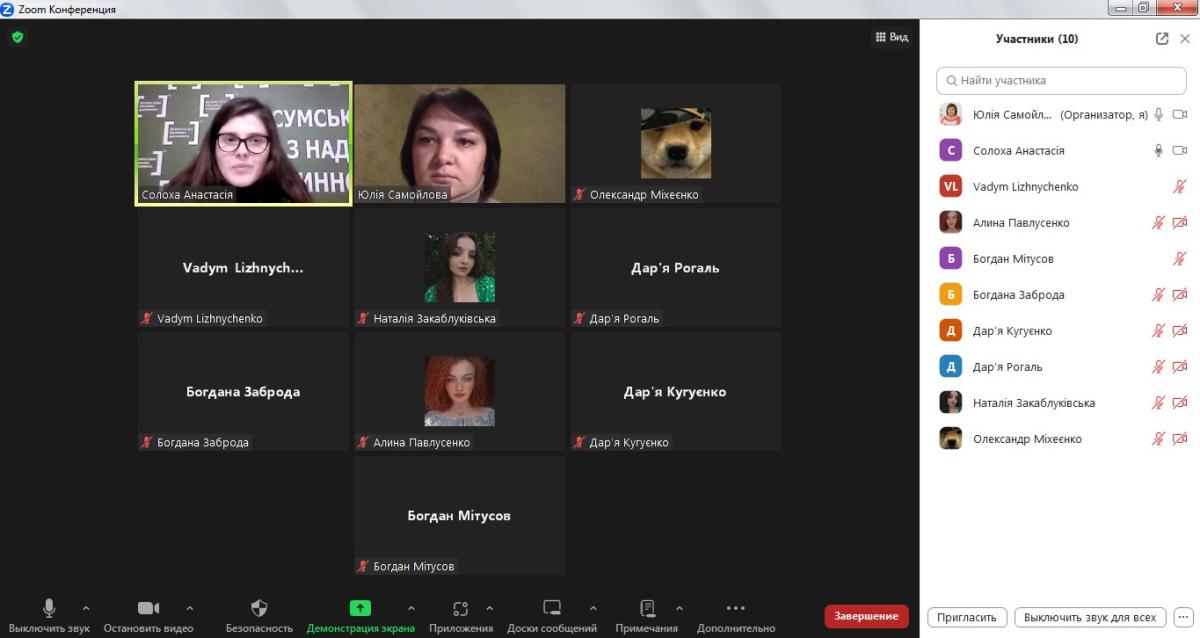Open the Notes (Примечания) icon
Viewport: 1200px width, 638px height.
pyautogui.click(x=647, y=608)
